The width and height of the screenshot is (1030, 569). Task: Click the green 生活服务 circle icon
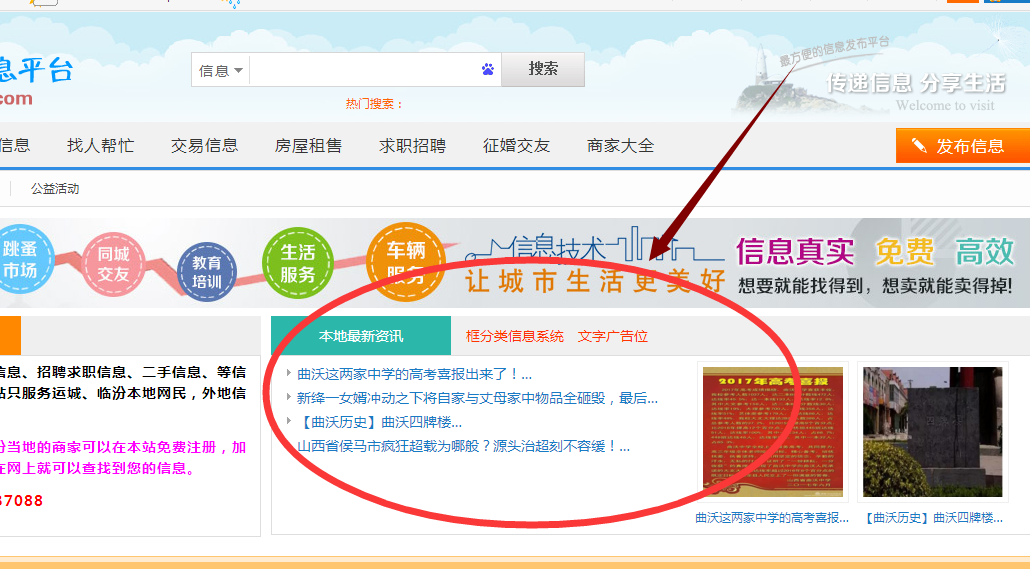pyautogui.click(x=297, y=263)
